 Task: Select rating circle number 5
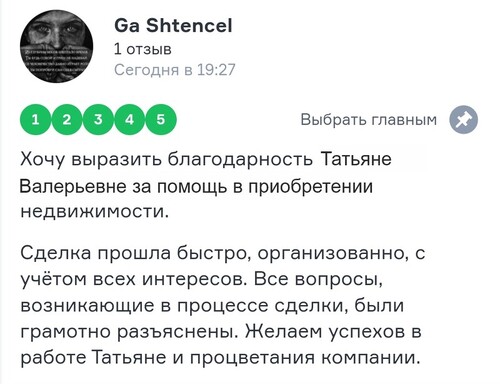click(161, 119)
